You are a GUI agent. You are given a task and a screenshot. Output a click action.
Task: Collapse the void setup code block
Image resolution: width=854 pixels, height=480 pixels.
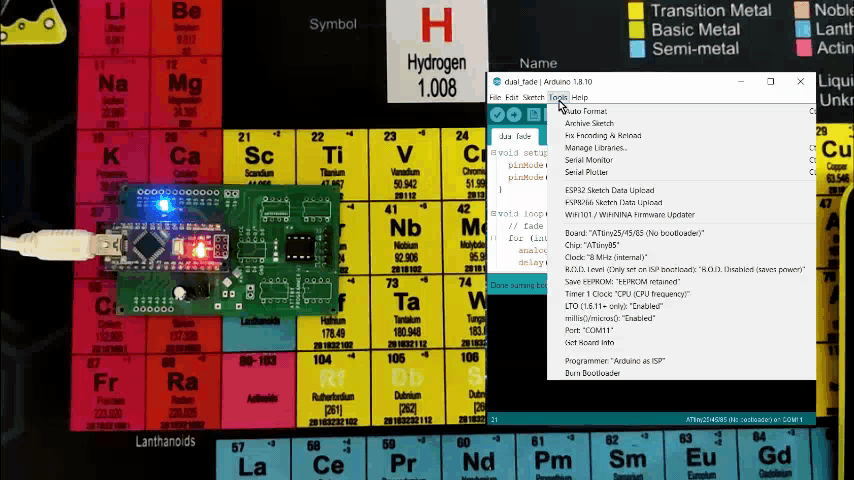(x=493, y=153)
